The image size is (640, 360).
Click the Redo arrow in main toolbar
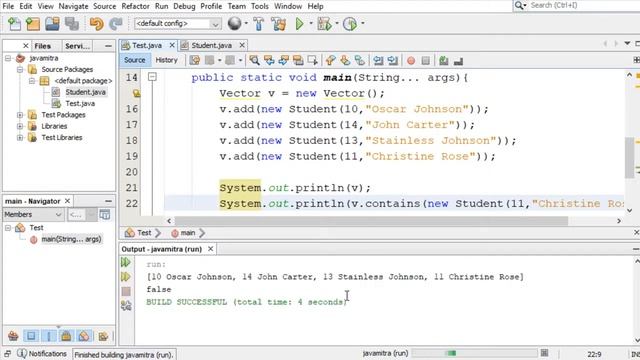[116, 24]
